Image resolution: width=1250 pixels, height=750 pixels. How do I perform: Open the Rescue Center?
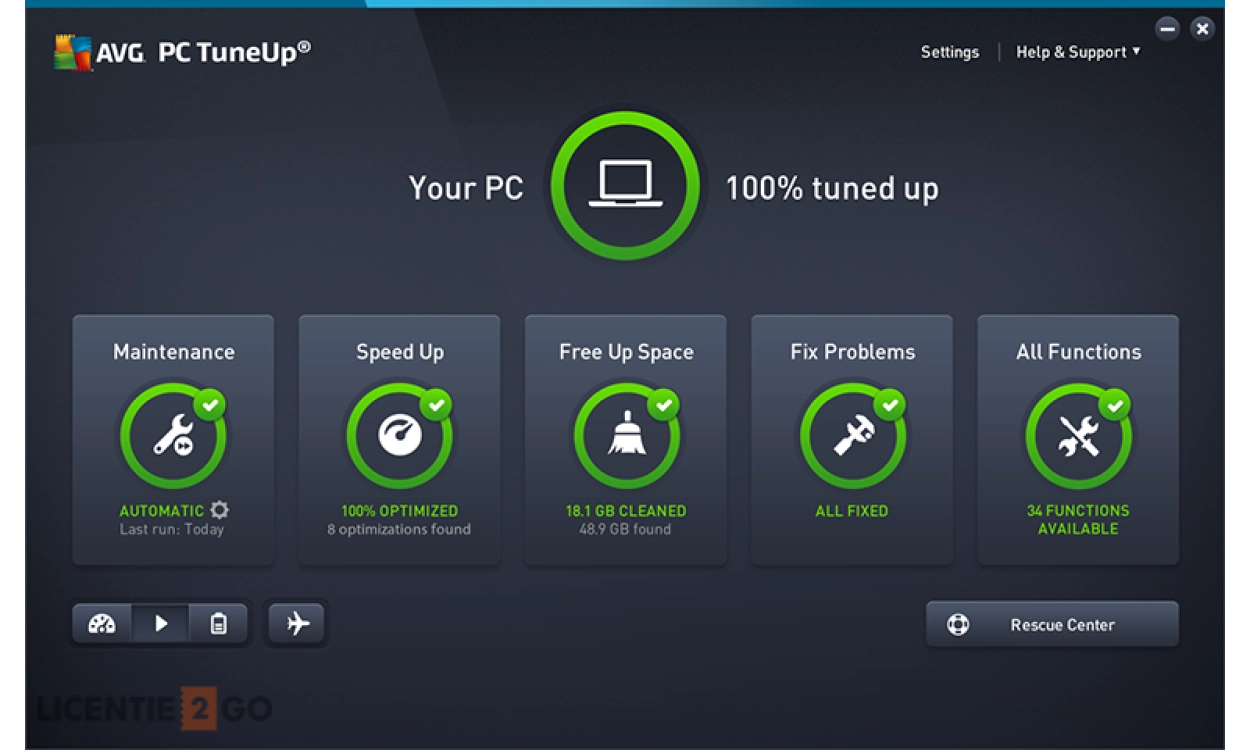1051,625
